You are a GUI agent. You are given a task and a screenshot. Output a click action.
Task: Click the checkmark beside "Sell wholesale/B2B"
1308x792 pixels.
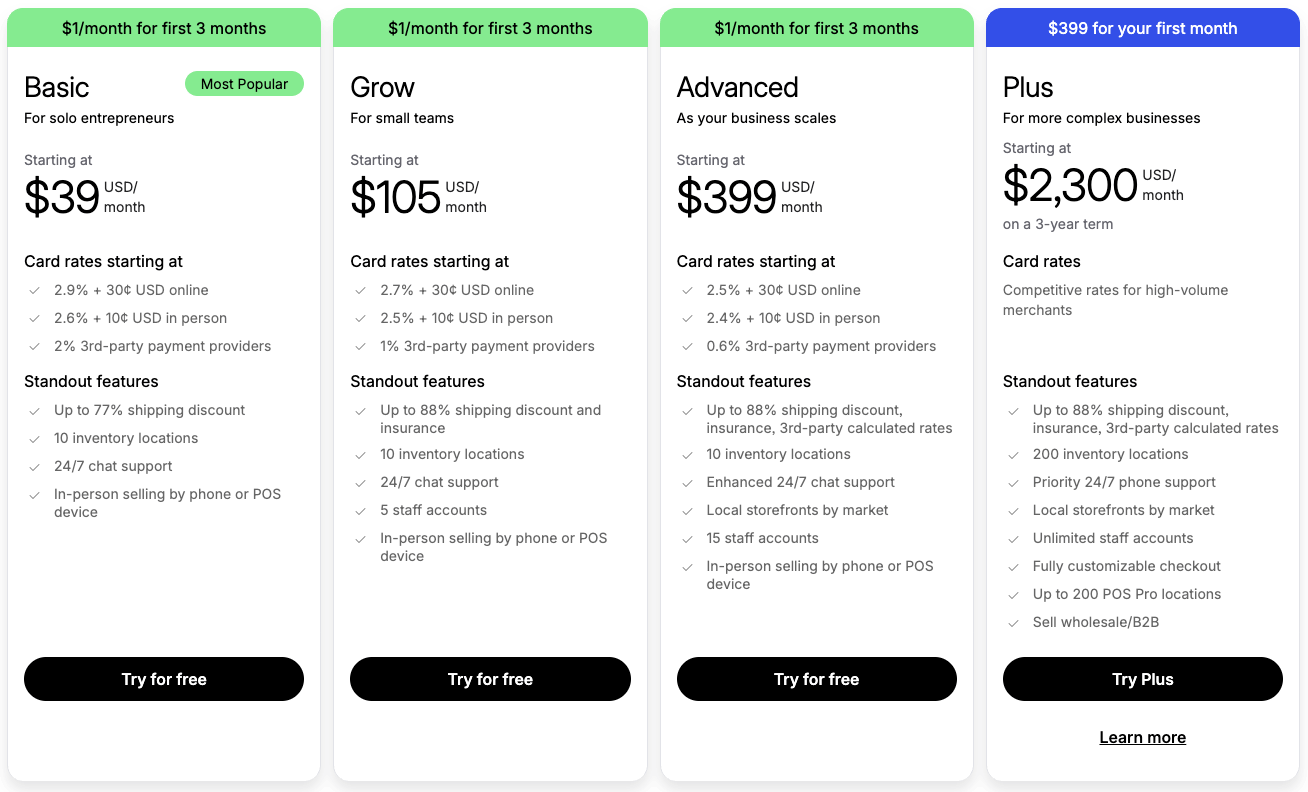coord(1013,622)
